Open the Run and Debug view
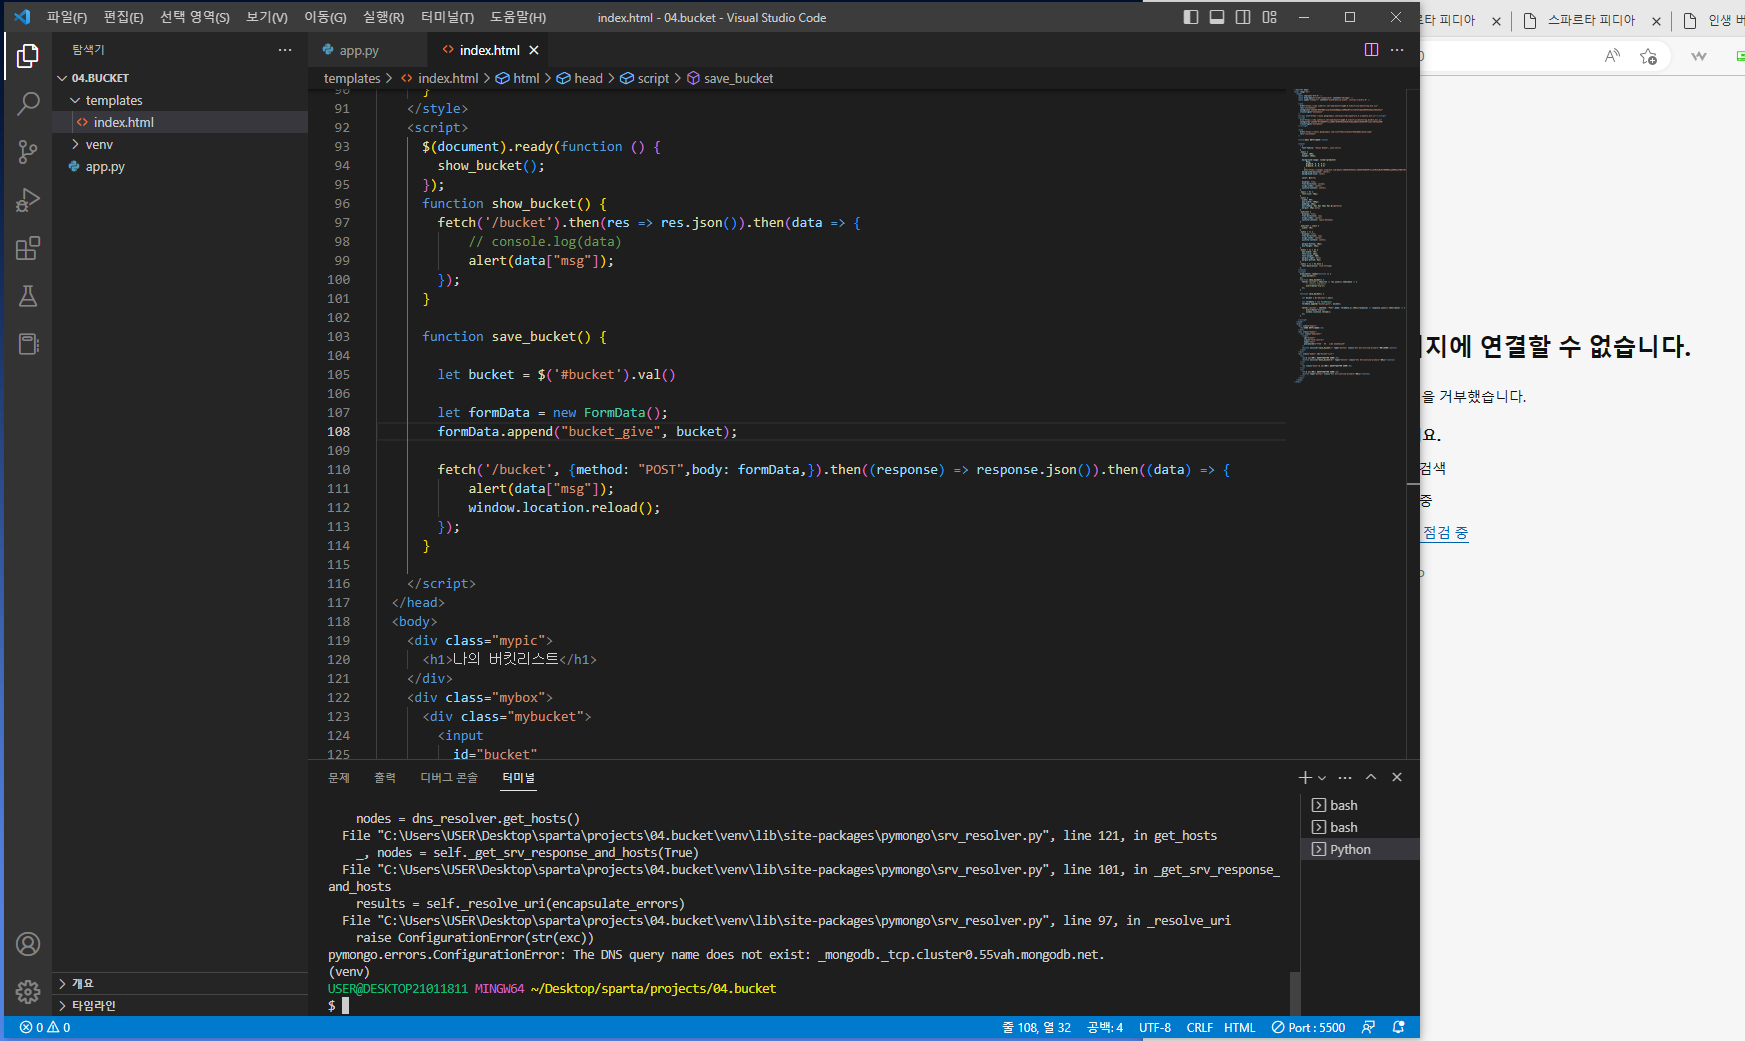 coord(28,200)
